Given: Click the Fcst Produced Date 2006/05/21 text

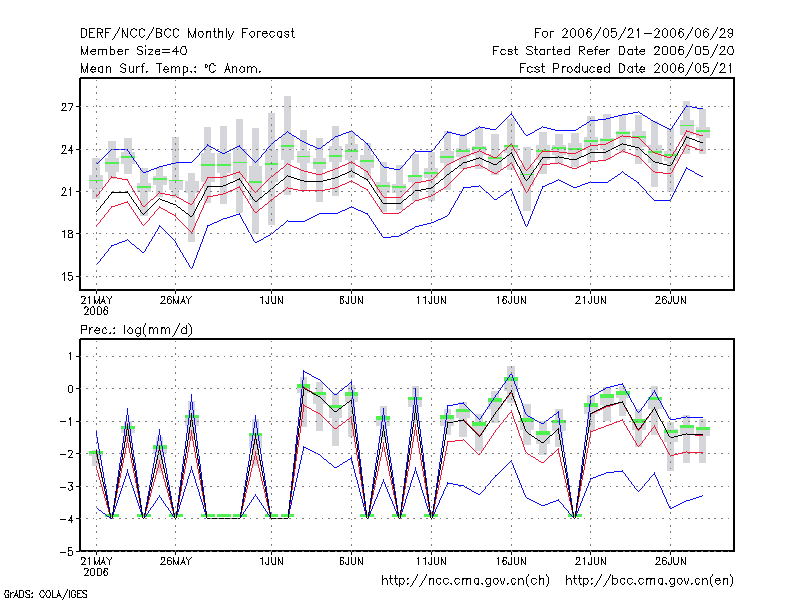Looking at the screenshot, I should pyautogui.click(x=627, y=68).
